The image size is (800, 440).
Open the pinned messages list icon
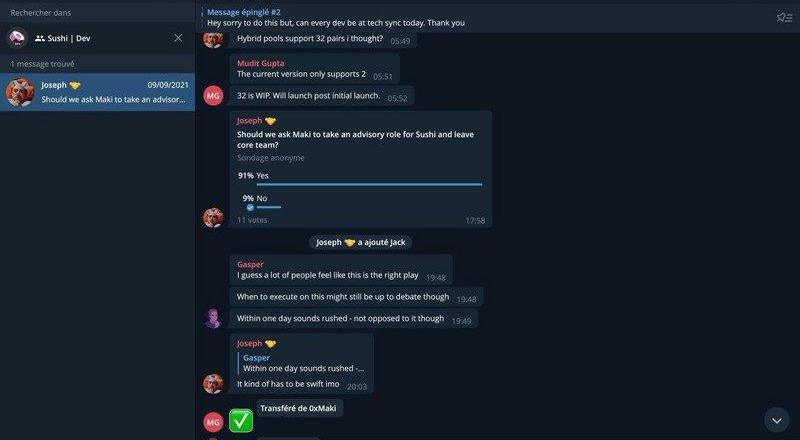[x=784, y=18]
